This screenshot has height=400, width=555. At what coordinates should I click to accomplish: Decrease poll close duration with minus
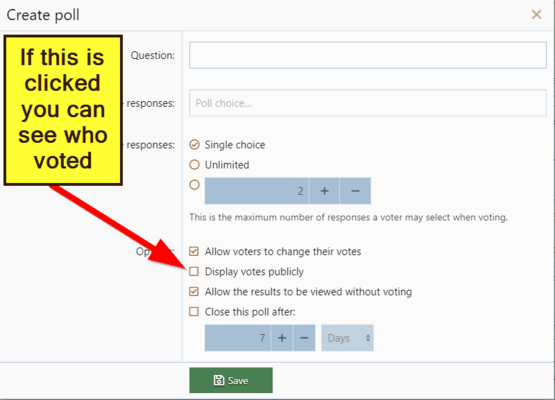[304, 338]
